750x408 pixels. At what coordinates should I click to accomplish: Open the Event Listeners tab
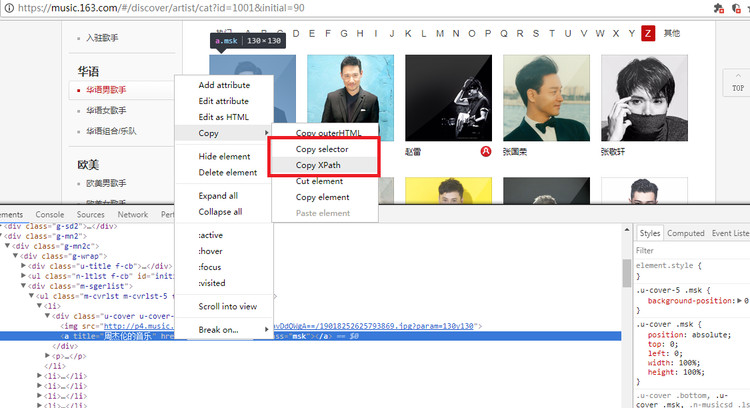[x=730, y=233]
